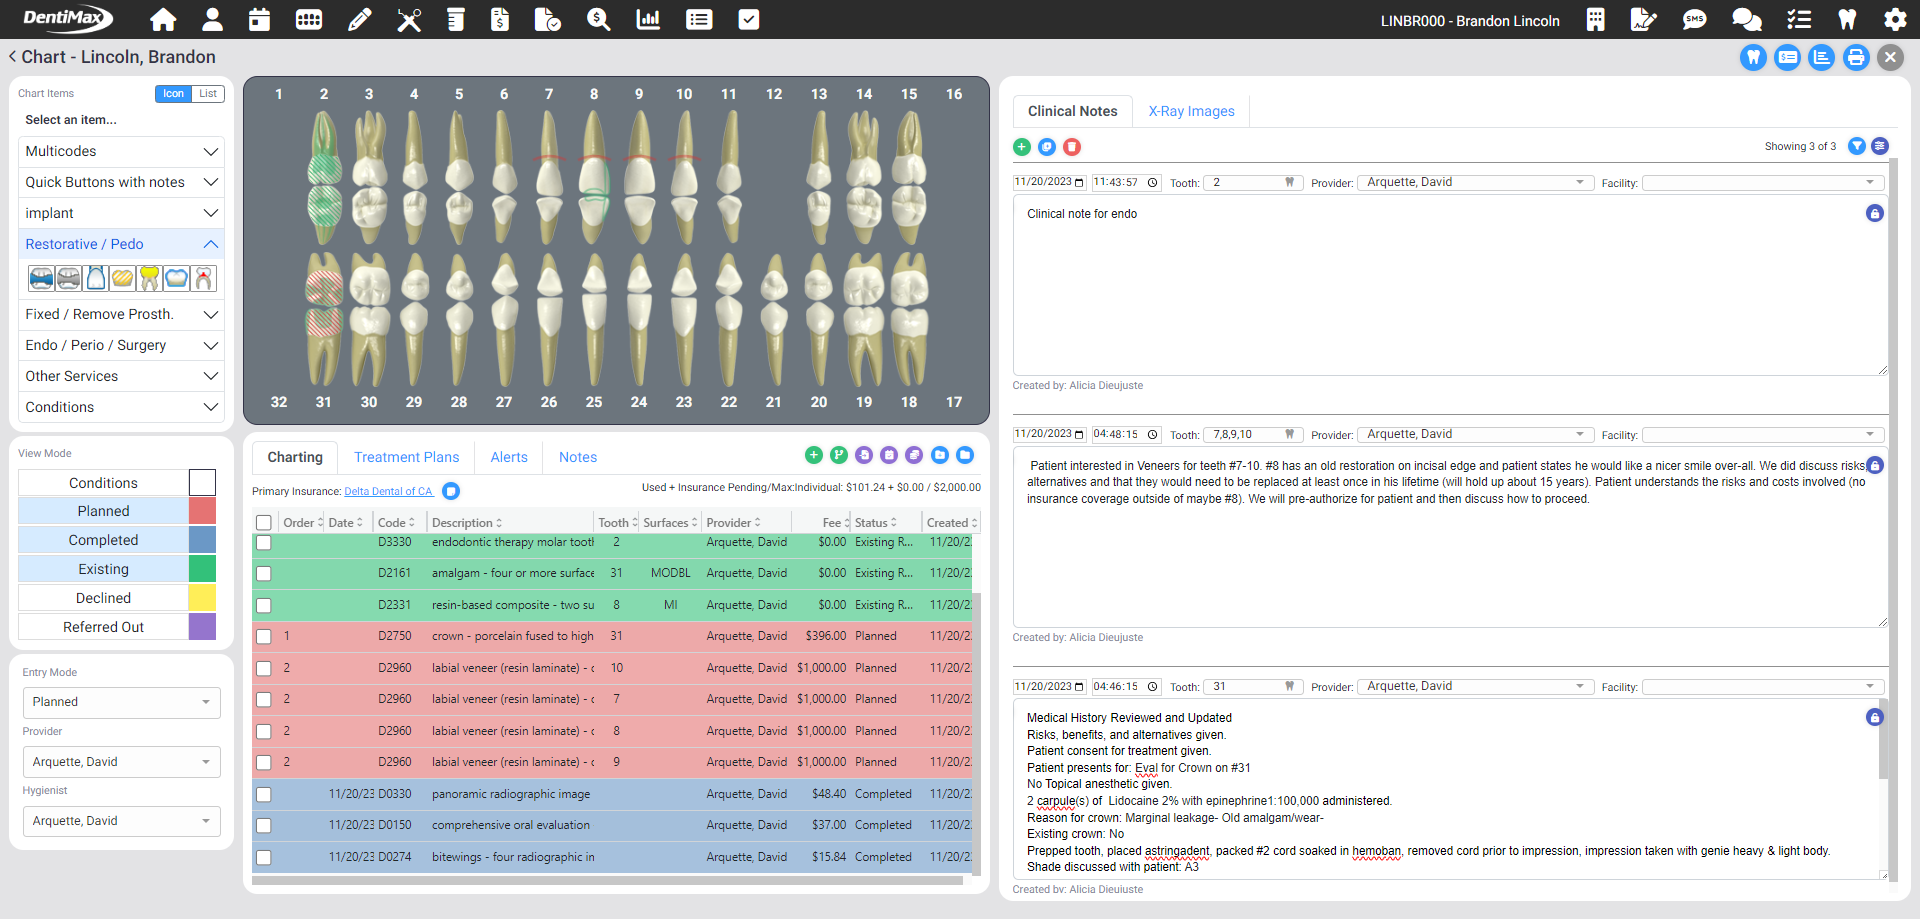Image resolution: width=1920 pixels, height=919 pixels.
Task: Open the Delta Dental of CA insurance link
Action: [x=388, y=491]
